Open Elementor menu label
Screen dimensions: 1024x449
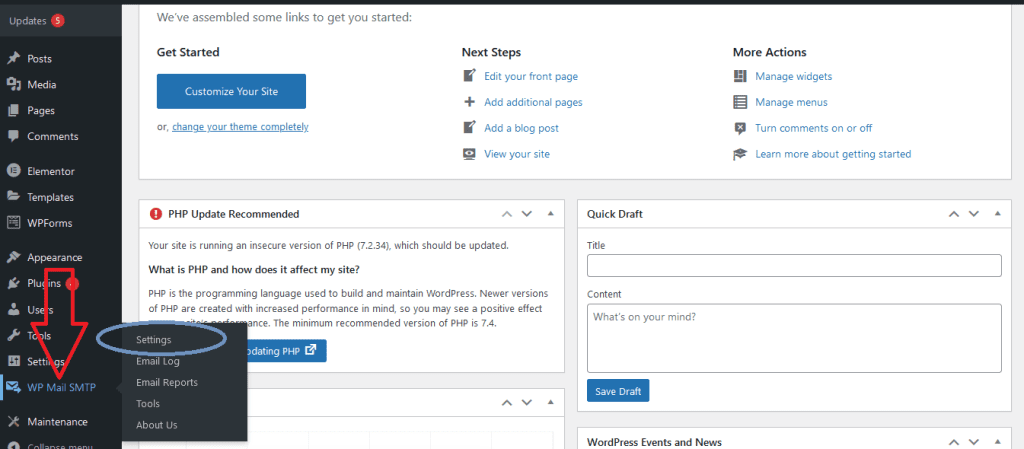pos(51,171)
